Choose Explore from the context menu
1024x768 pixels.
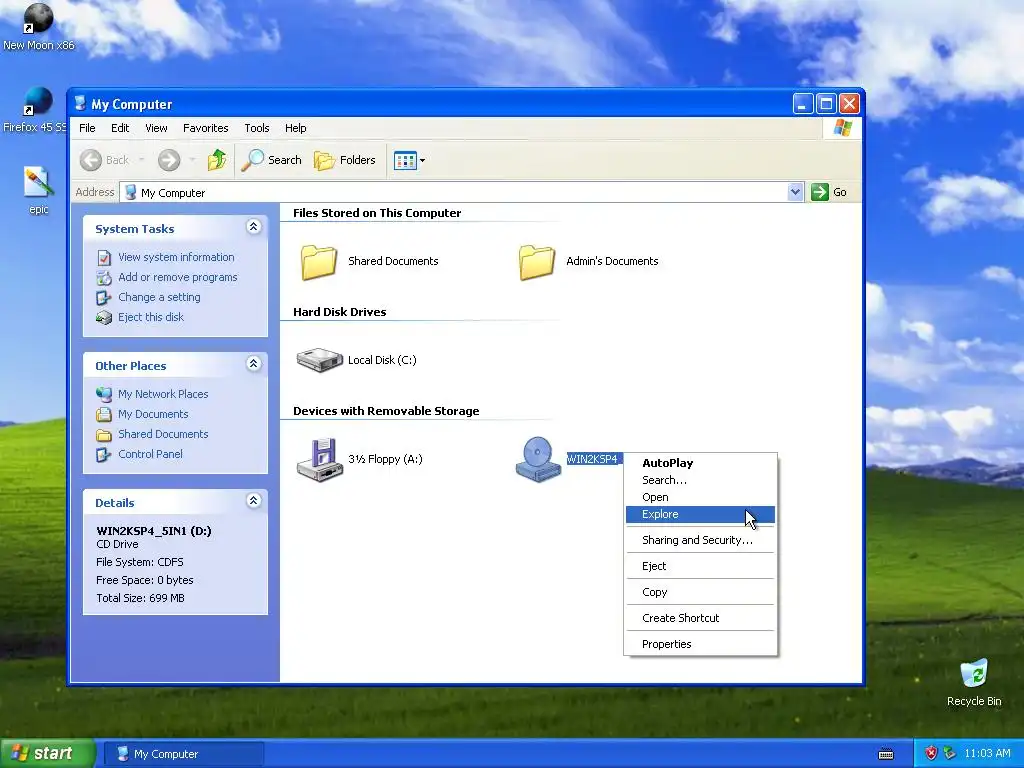700,515
